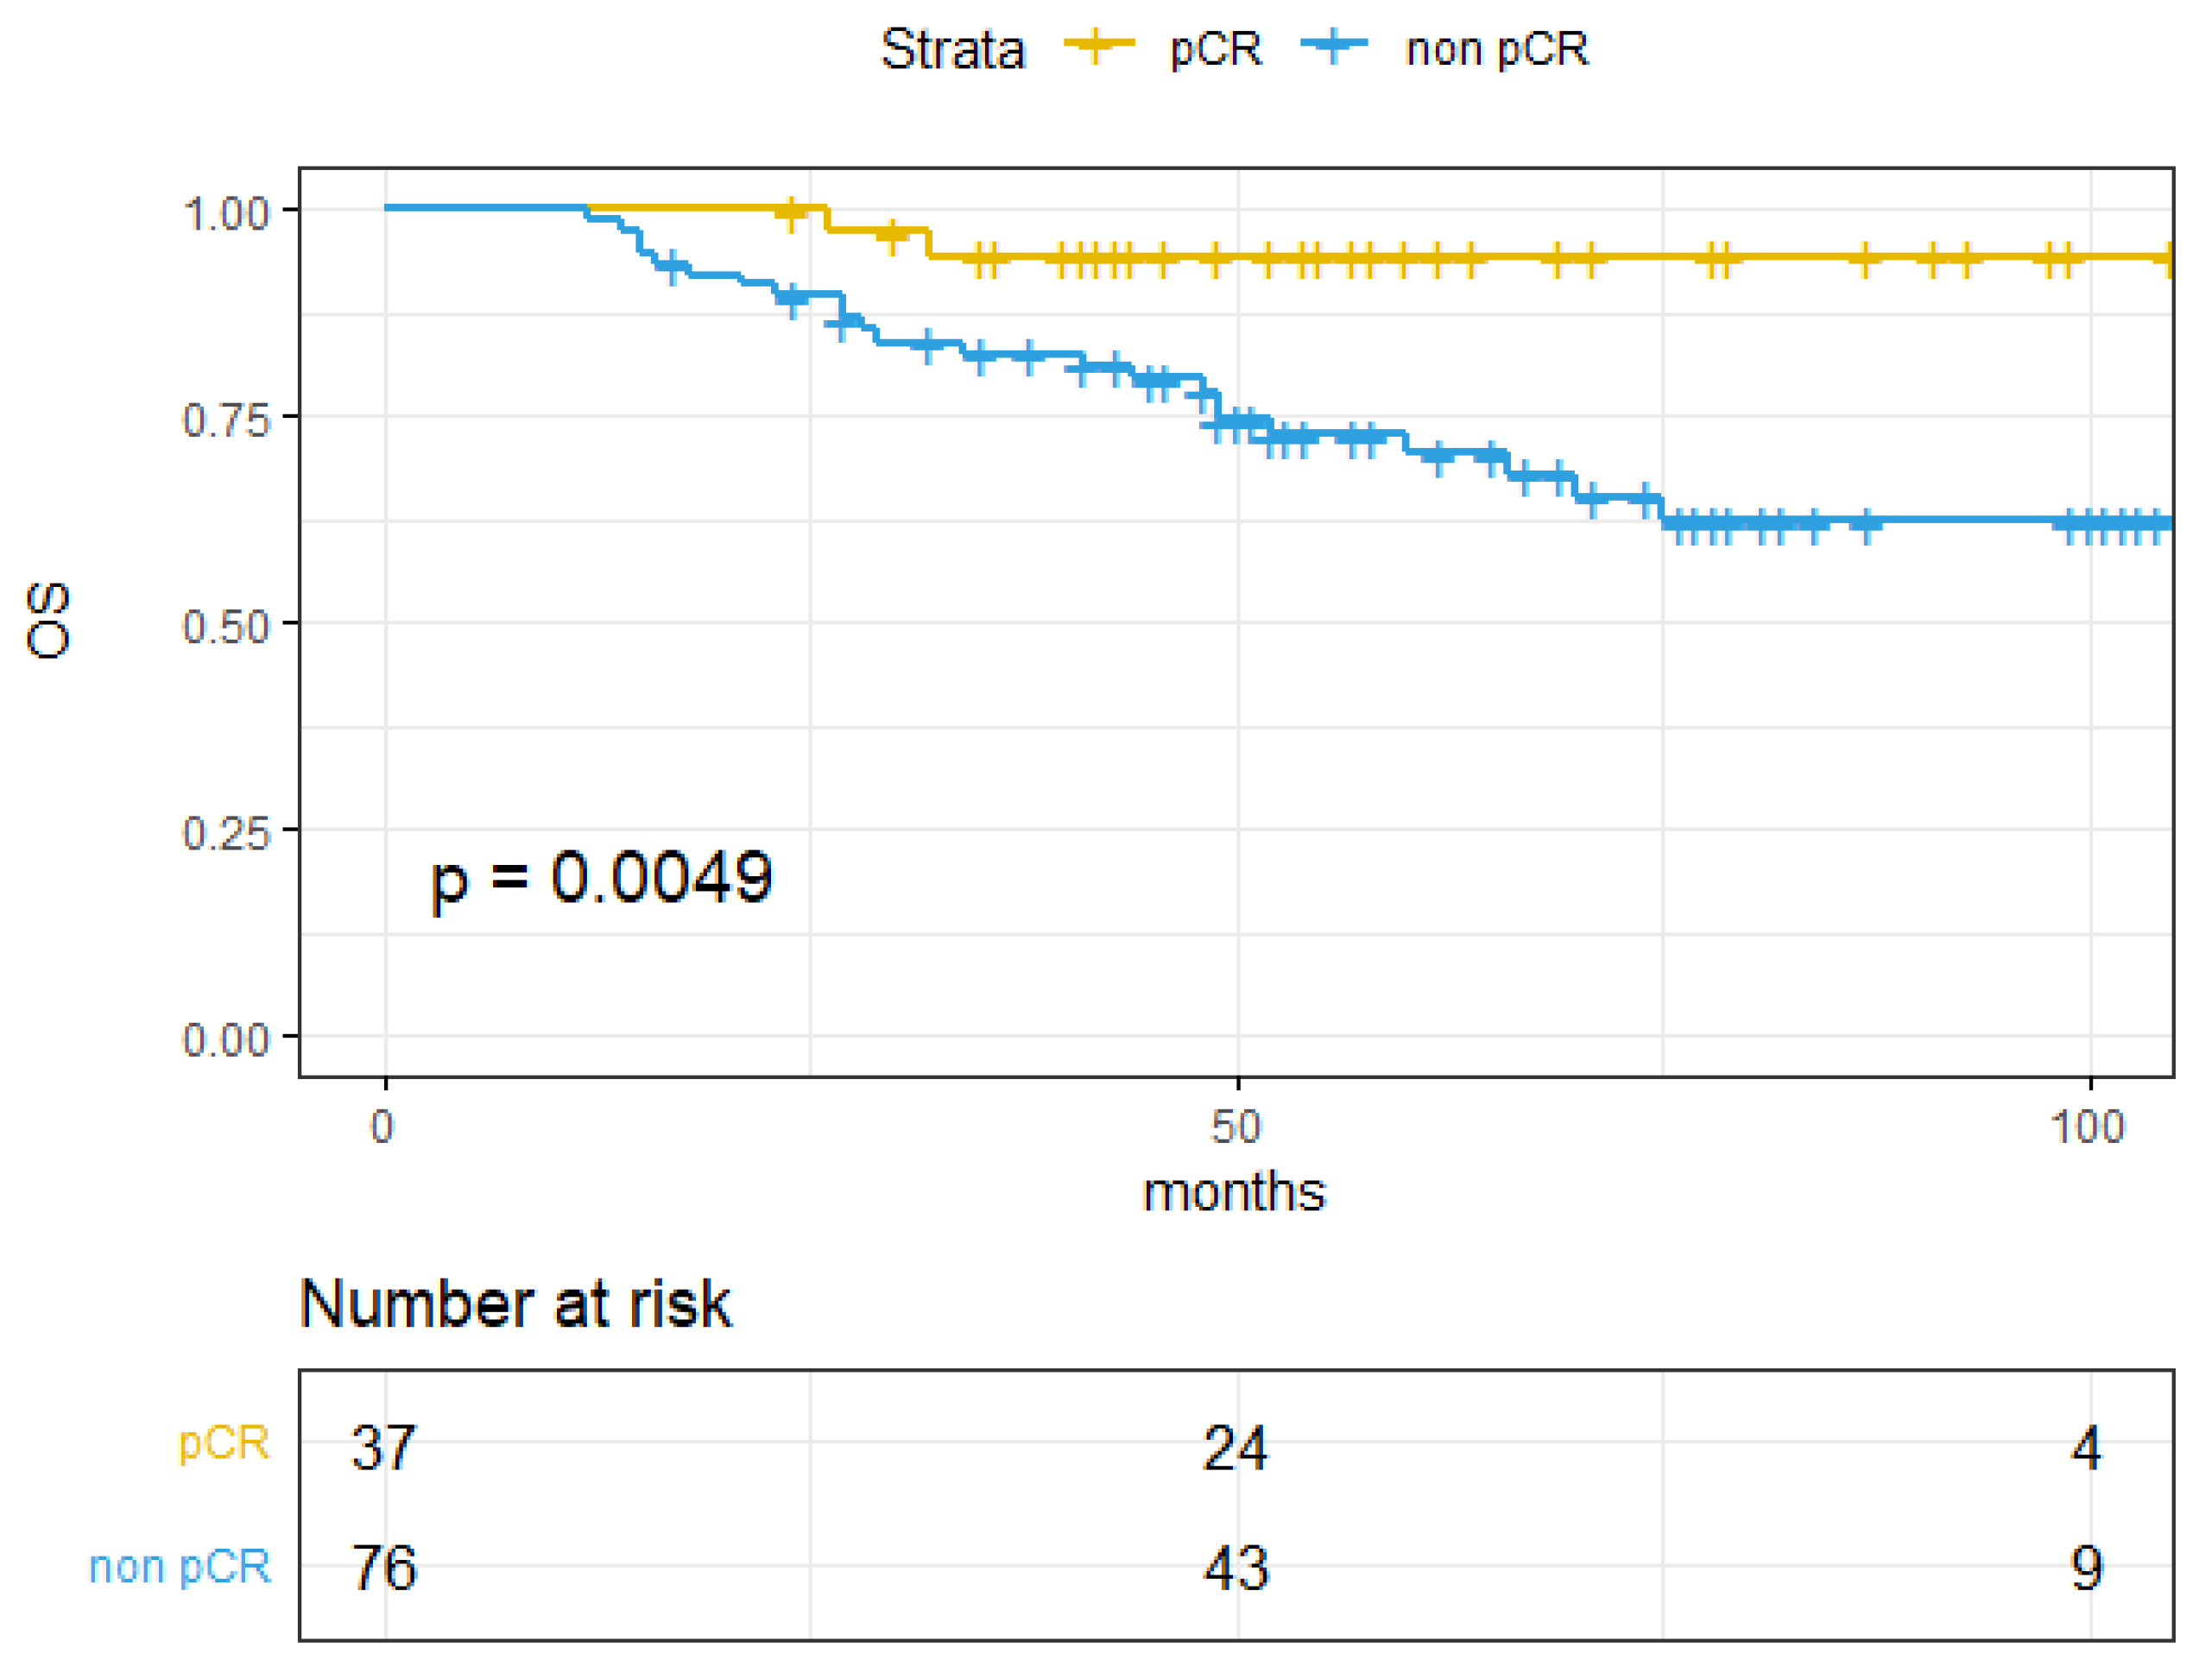Click the 0.25 y-axis tick label
The image size is (2212, 1673).
pyautogui.click(x=227, y=833)
